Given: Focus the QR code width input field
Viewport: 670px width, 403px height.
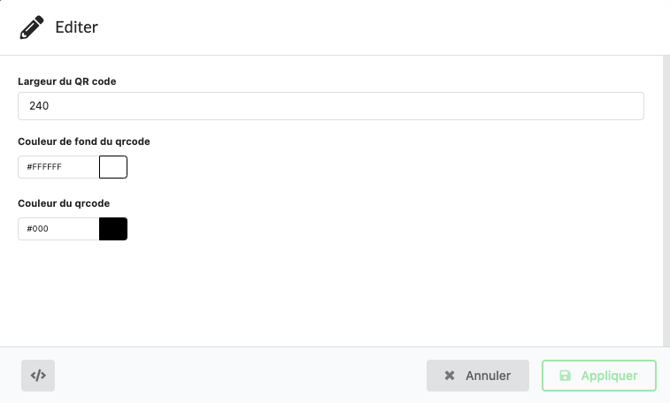Looking at the screenshot, I should [x=330, y=106].
